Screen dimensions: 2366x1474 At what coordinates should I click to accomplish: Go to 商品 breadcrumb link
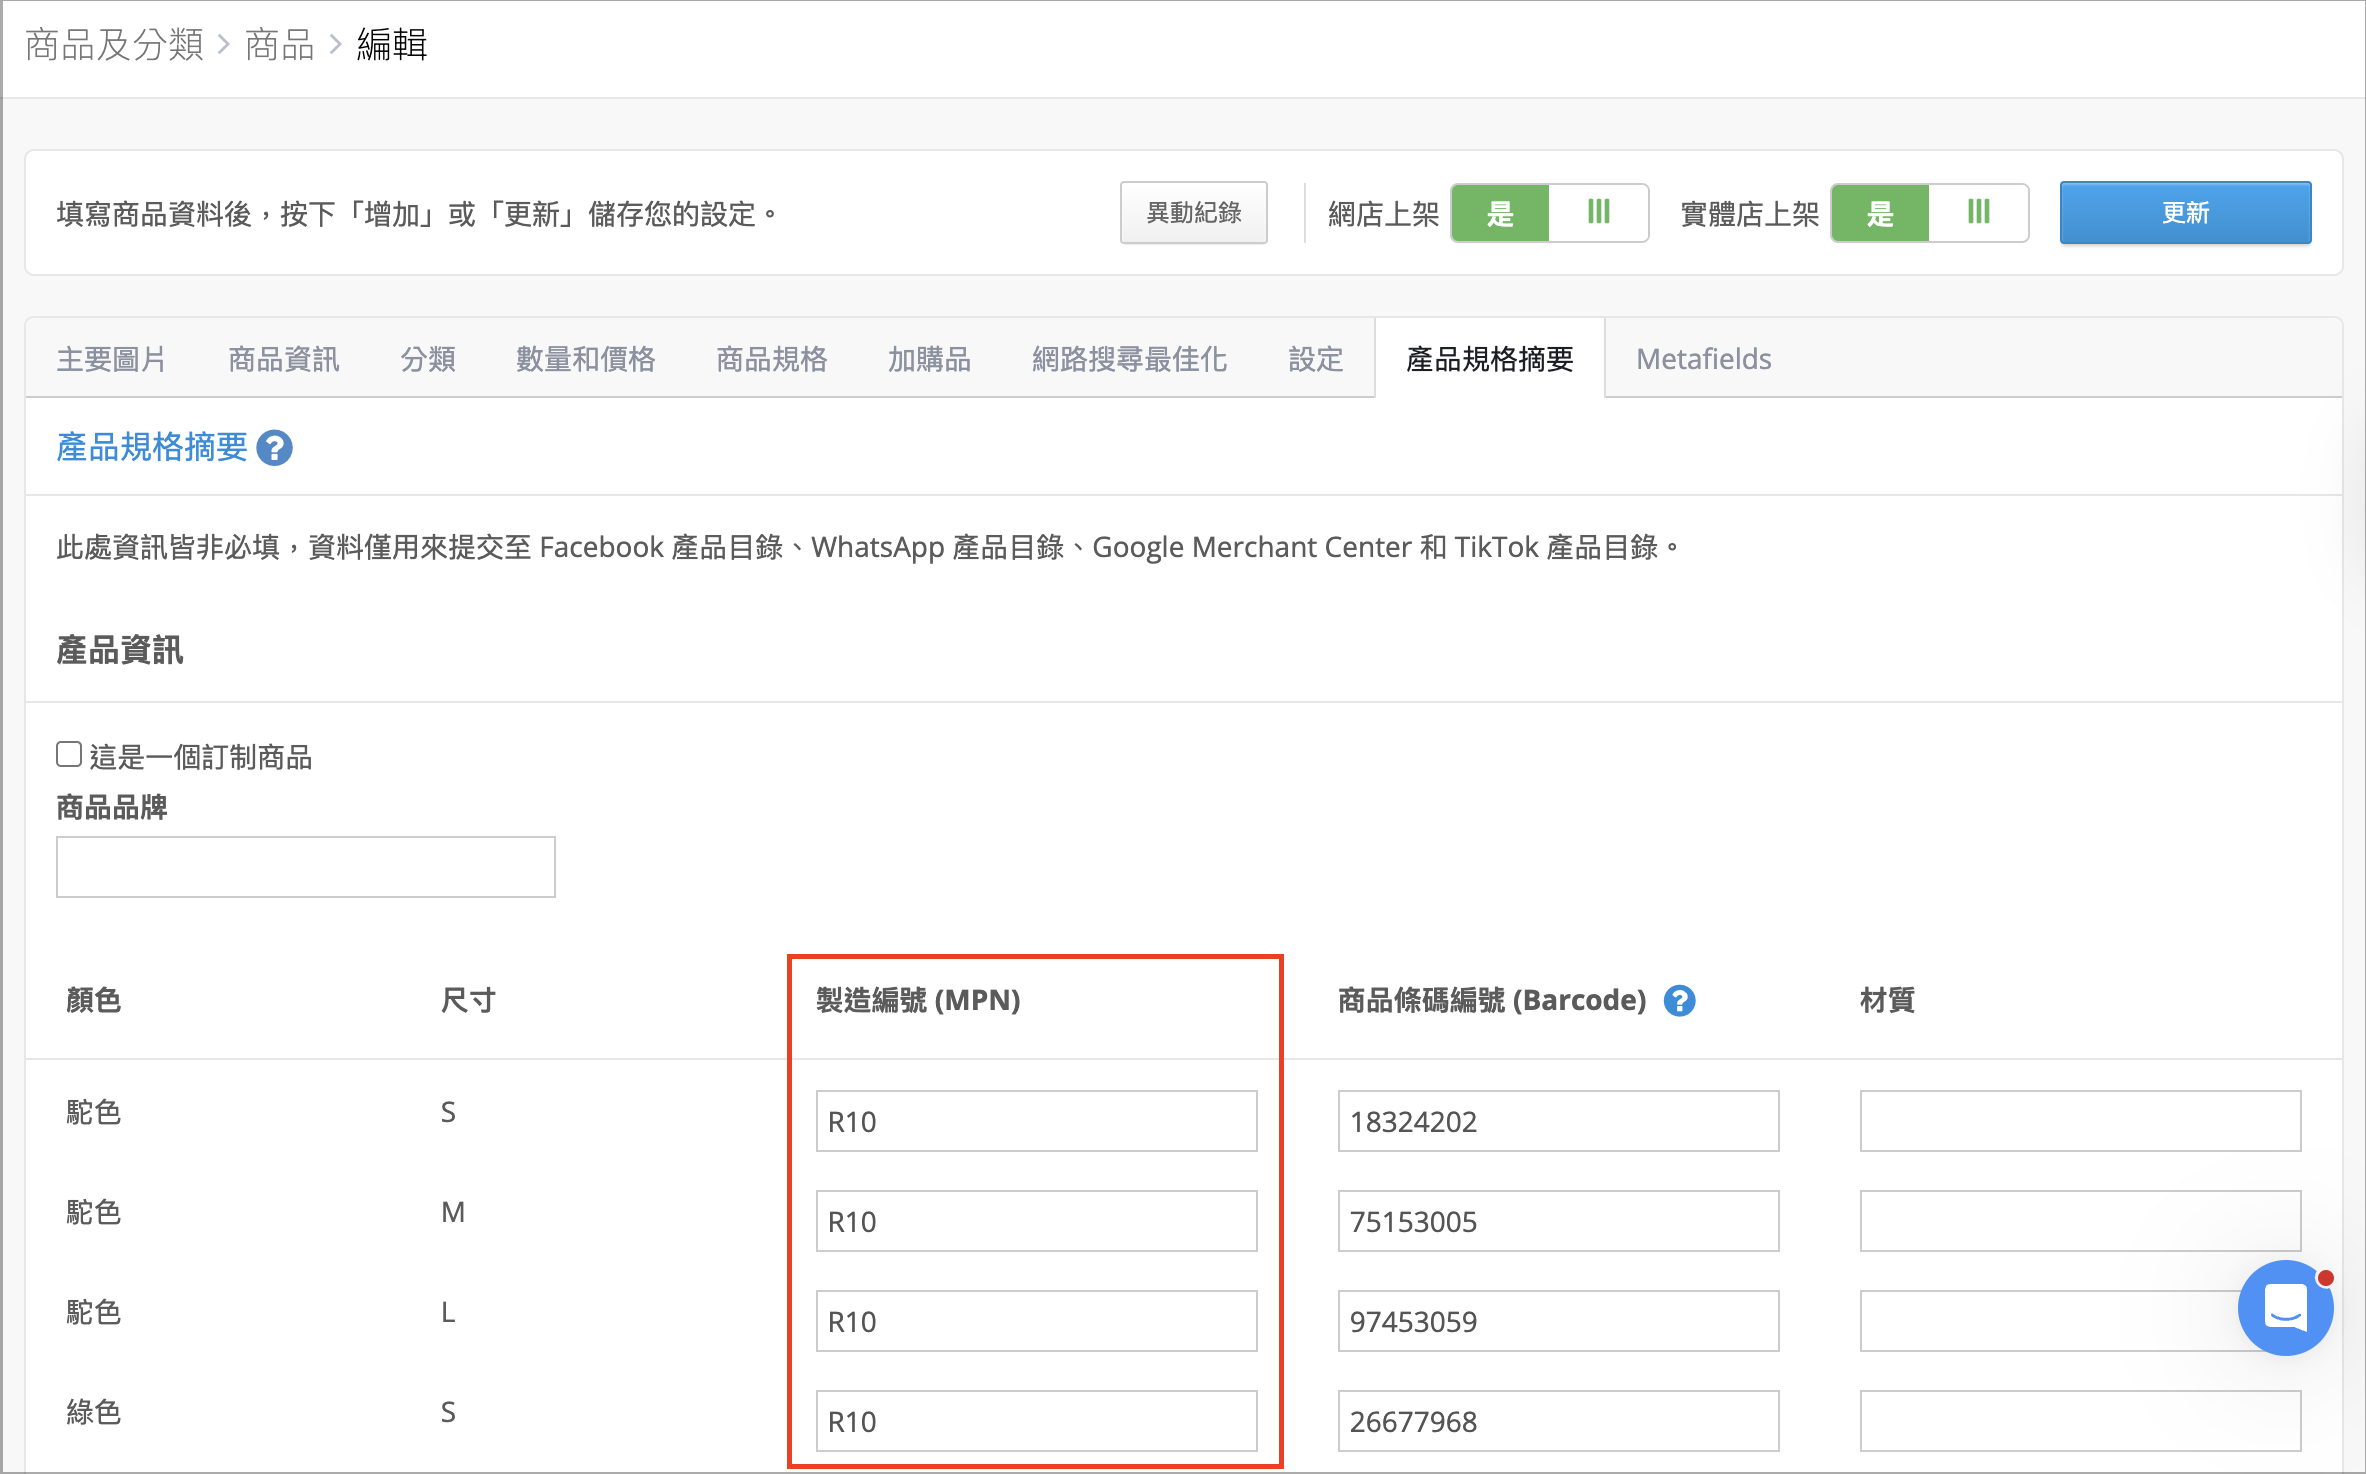(x=280, y=45)
